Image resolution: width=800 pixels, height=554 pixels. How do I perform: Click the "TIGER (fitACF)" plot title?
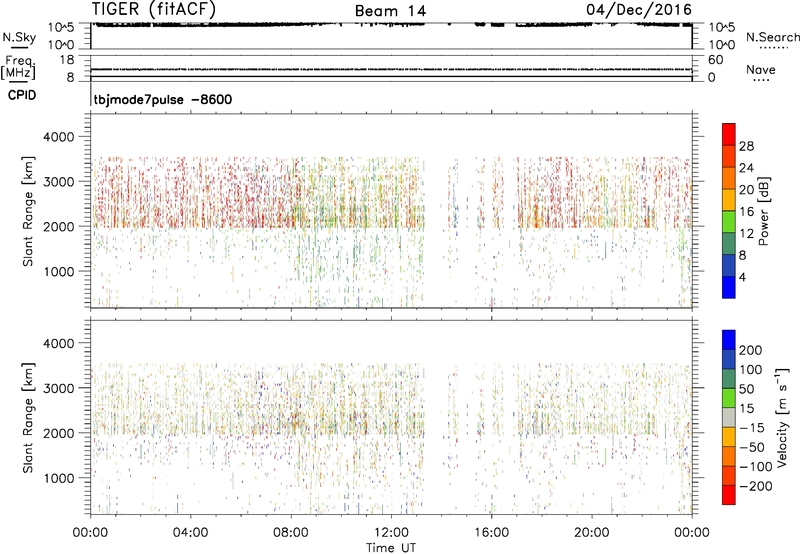(154, 9)
